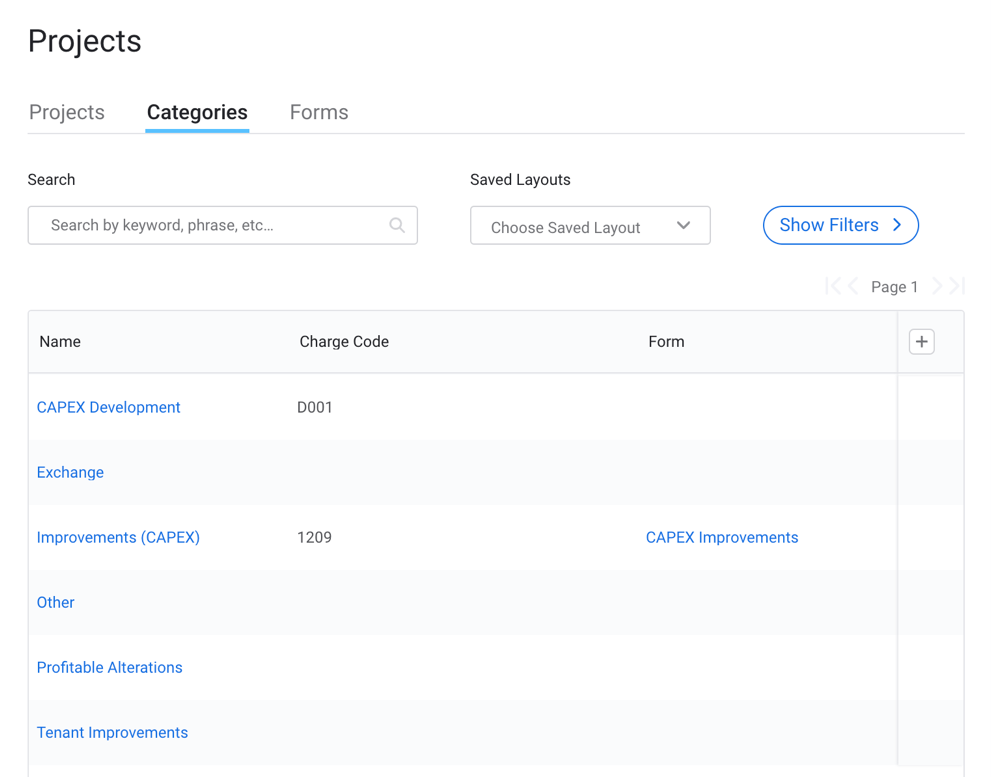Open the Tenant Improvements category

click(112, 732)
